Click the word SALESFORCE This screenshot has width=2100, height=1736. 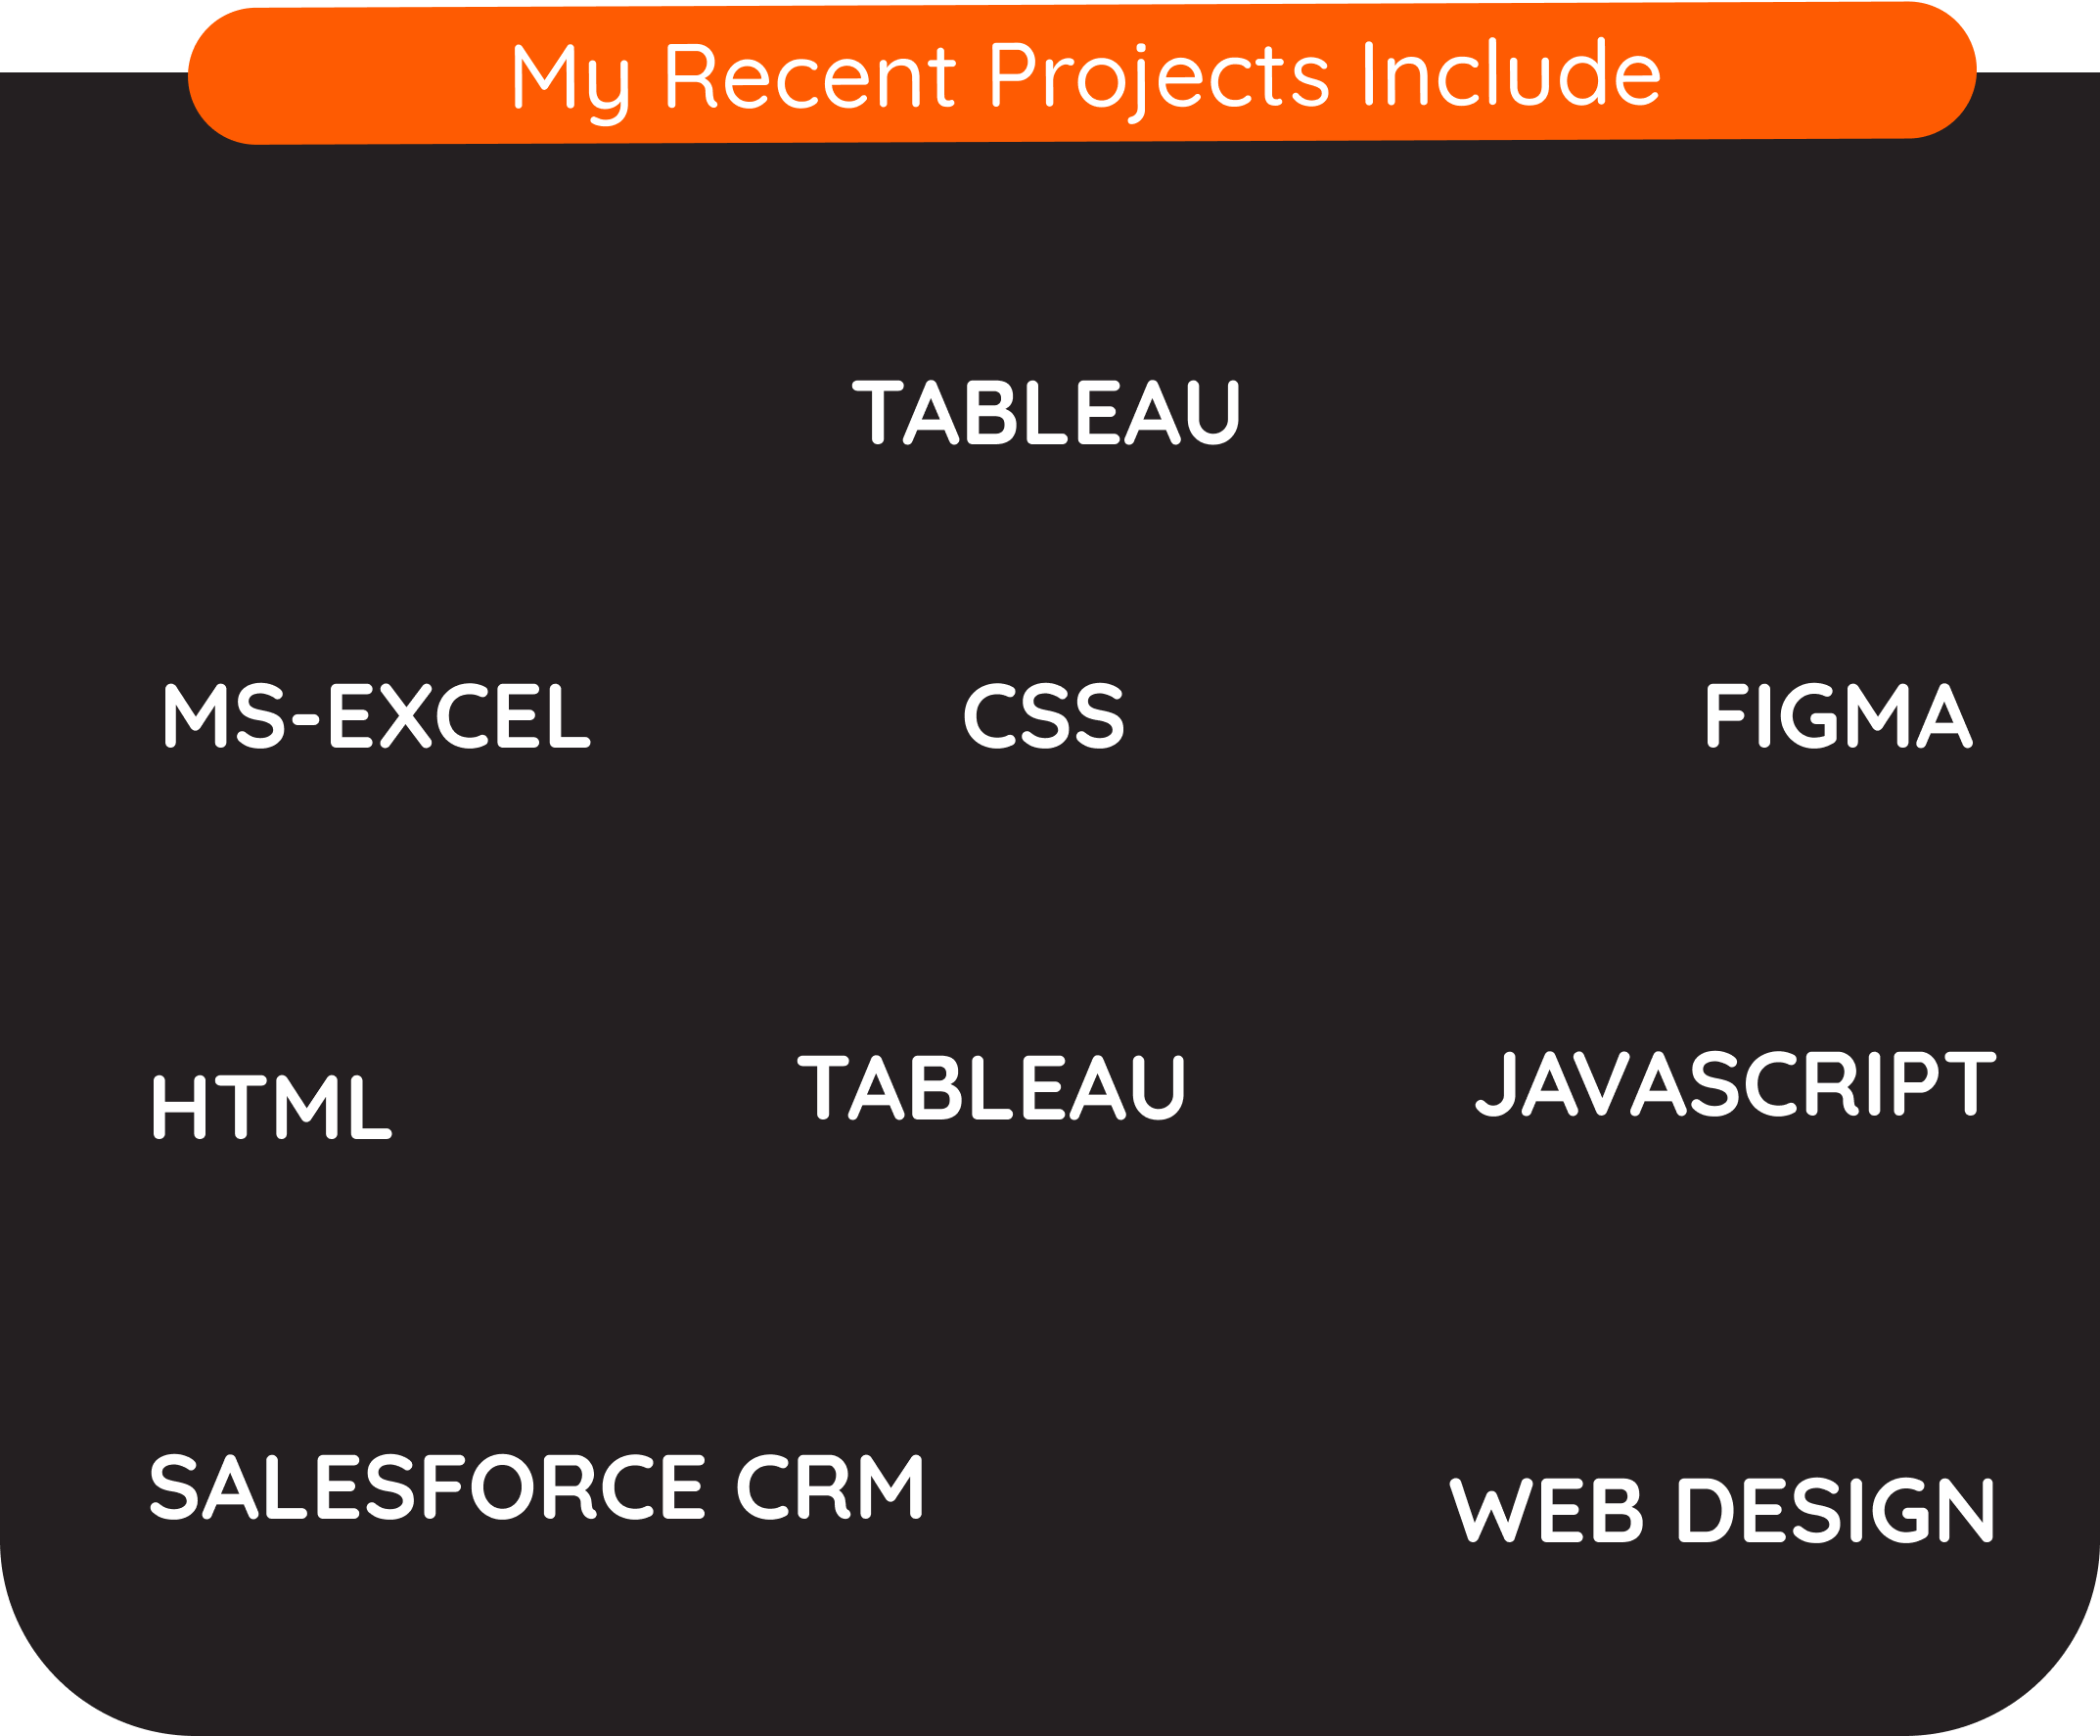pos(427,1487)
